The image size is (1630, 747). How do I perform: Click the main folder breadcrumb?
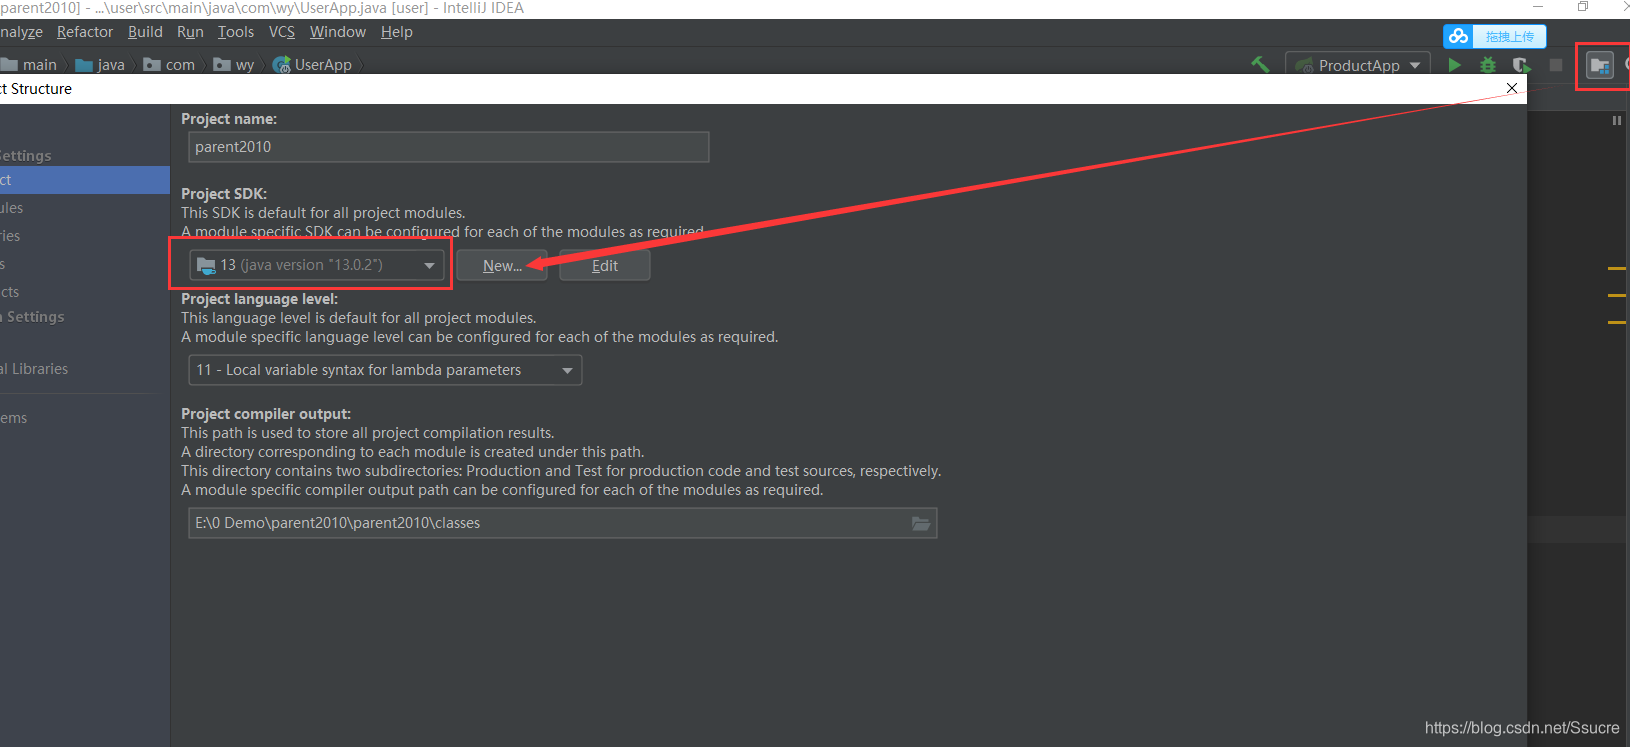coord(30,65)
